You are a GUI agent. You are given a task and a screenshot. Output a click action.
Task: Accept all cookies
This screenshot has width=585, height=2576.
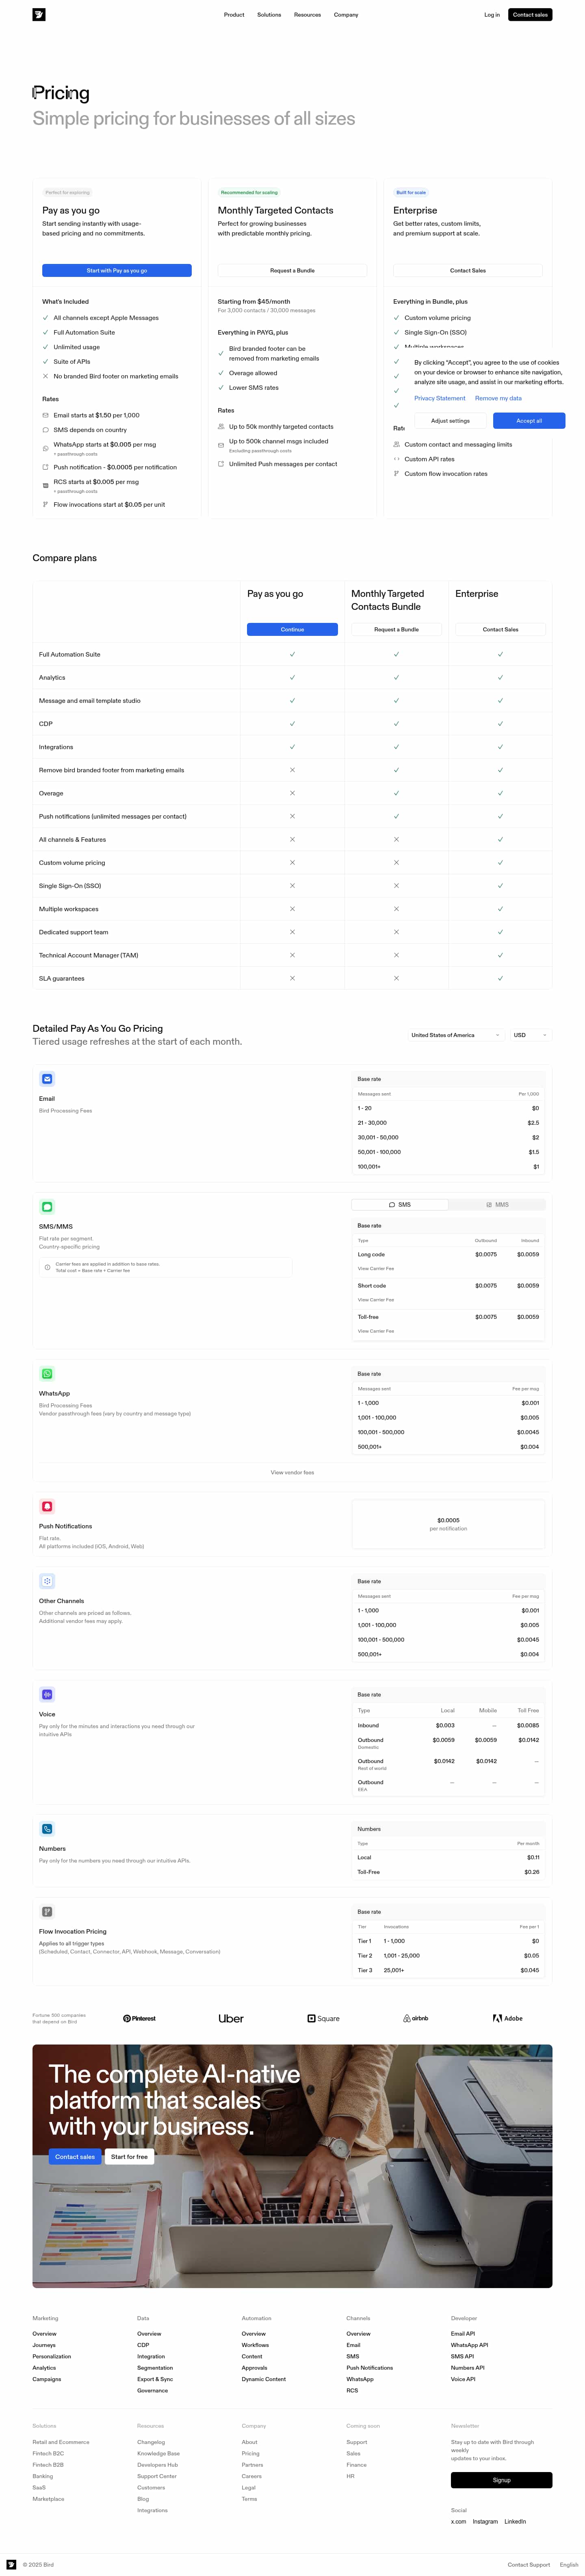click(x=529, y=421)
